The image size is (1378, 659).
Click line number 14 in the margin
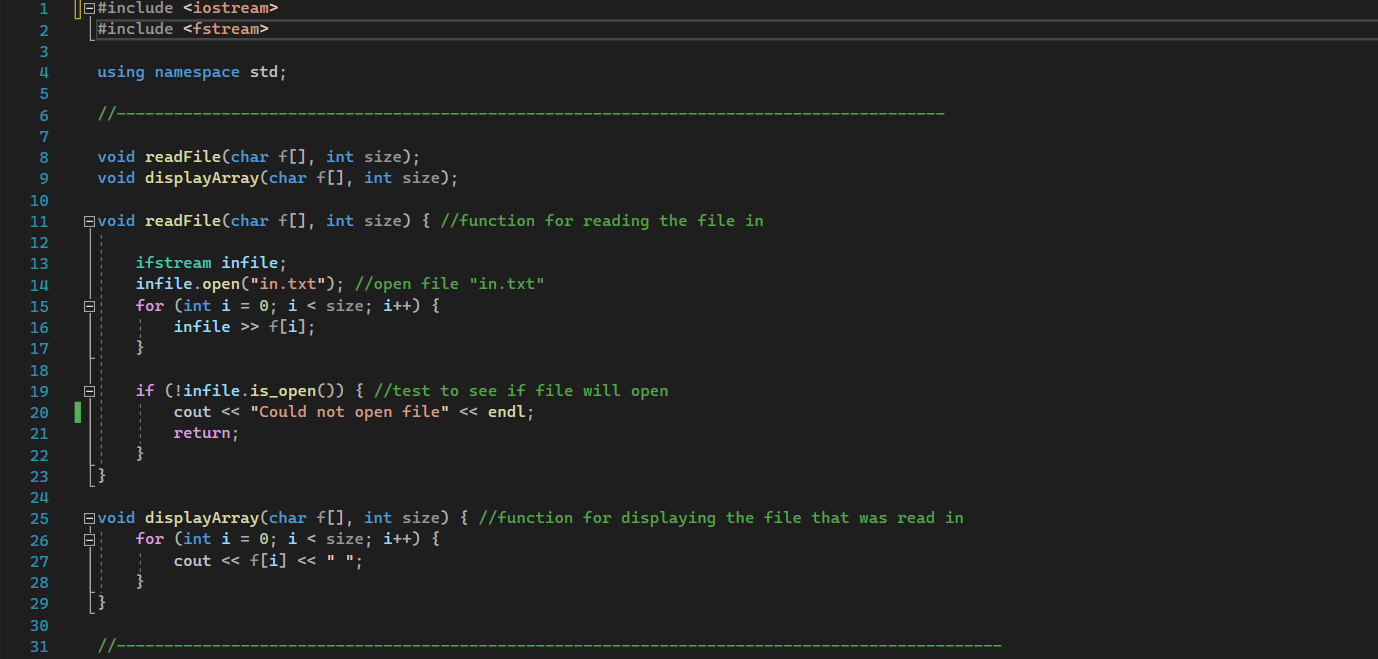click(x=39, y=283)
